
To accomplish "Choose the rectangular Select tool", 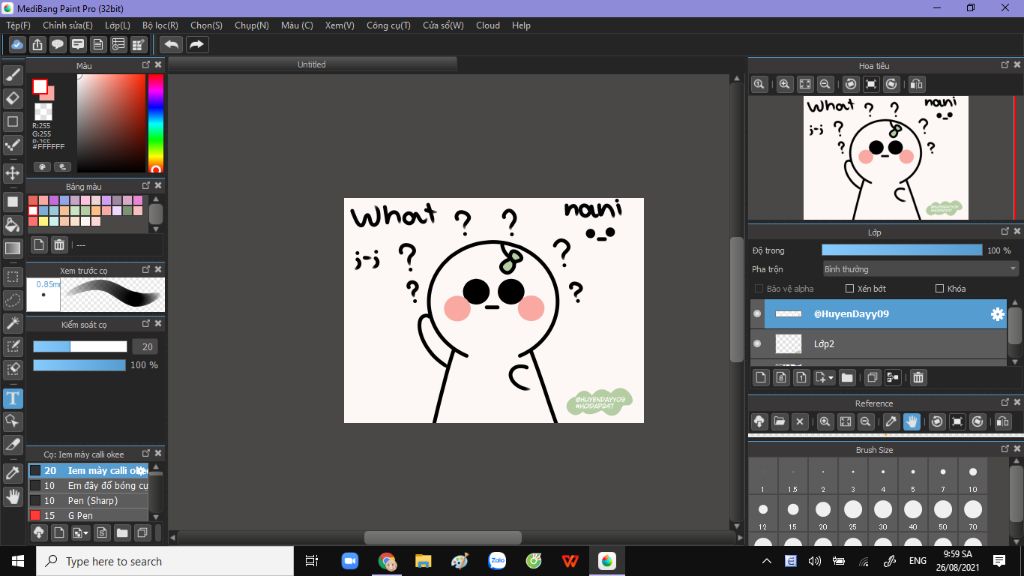I will click(x=12, y=277).
